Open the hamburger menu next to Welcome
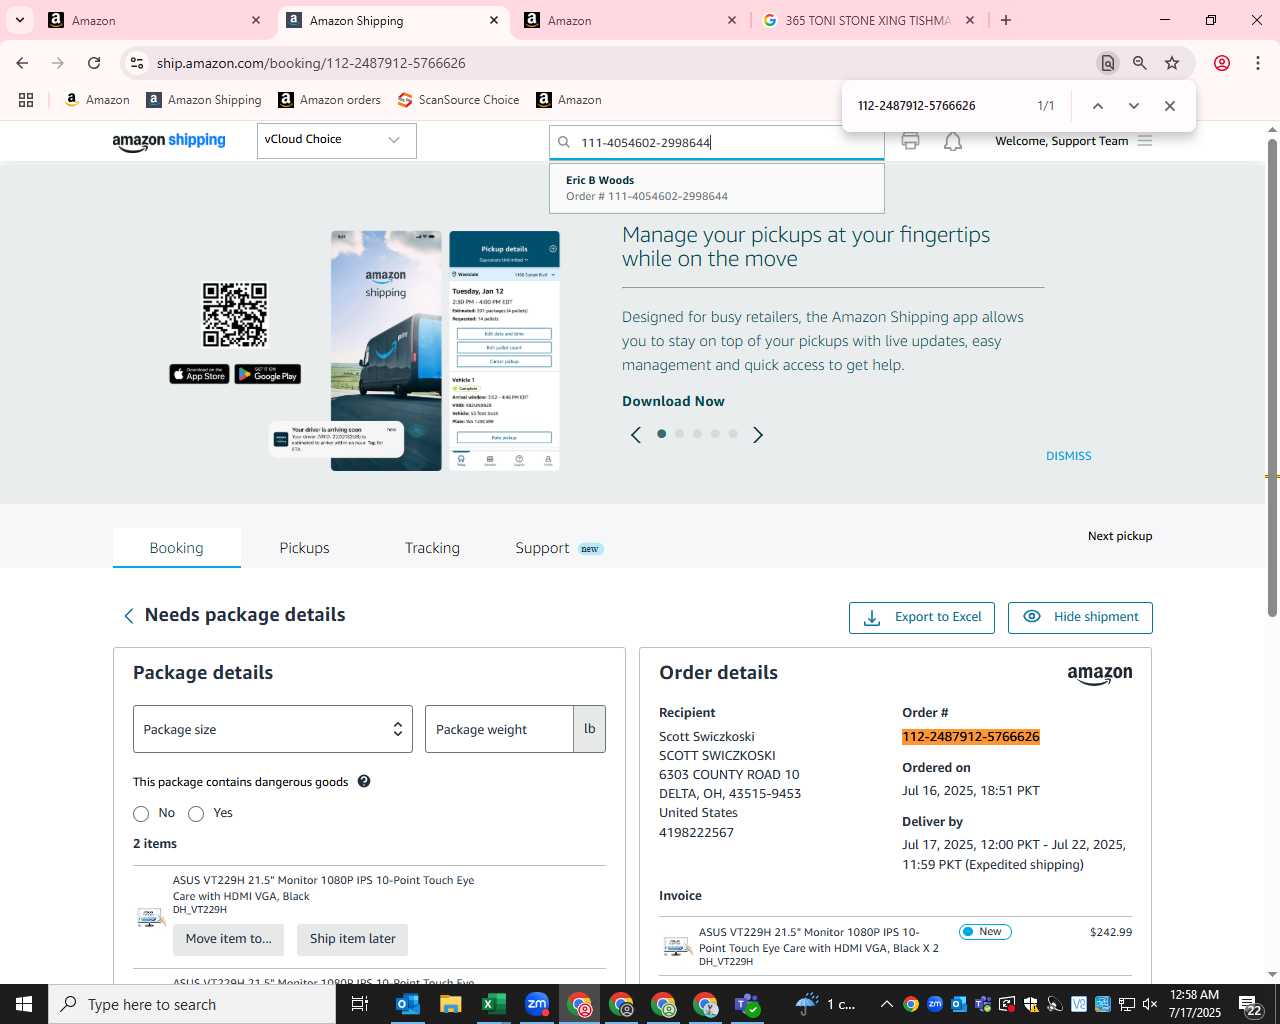This screenshot has width=1280, height=1024. tap(1145, 141)
